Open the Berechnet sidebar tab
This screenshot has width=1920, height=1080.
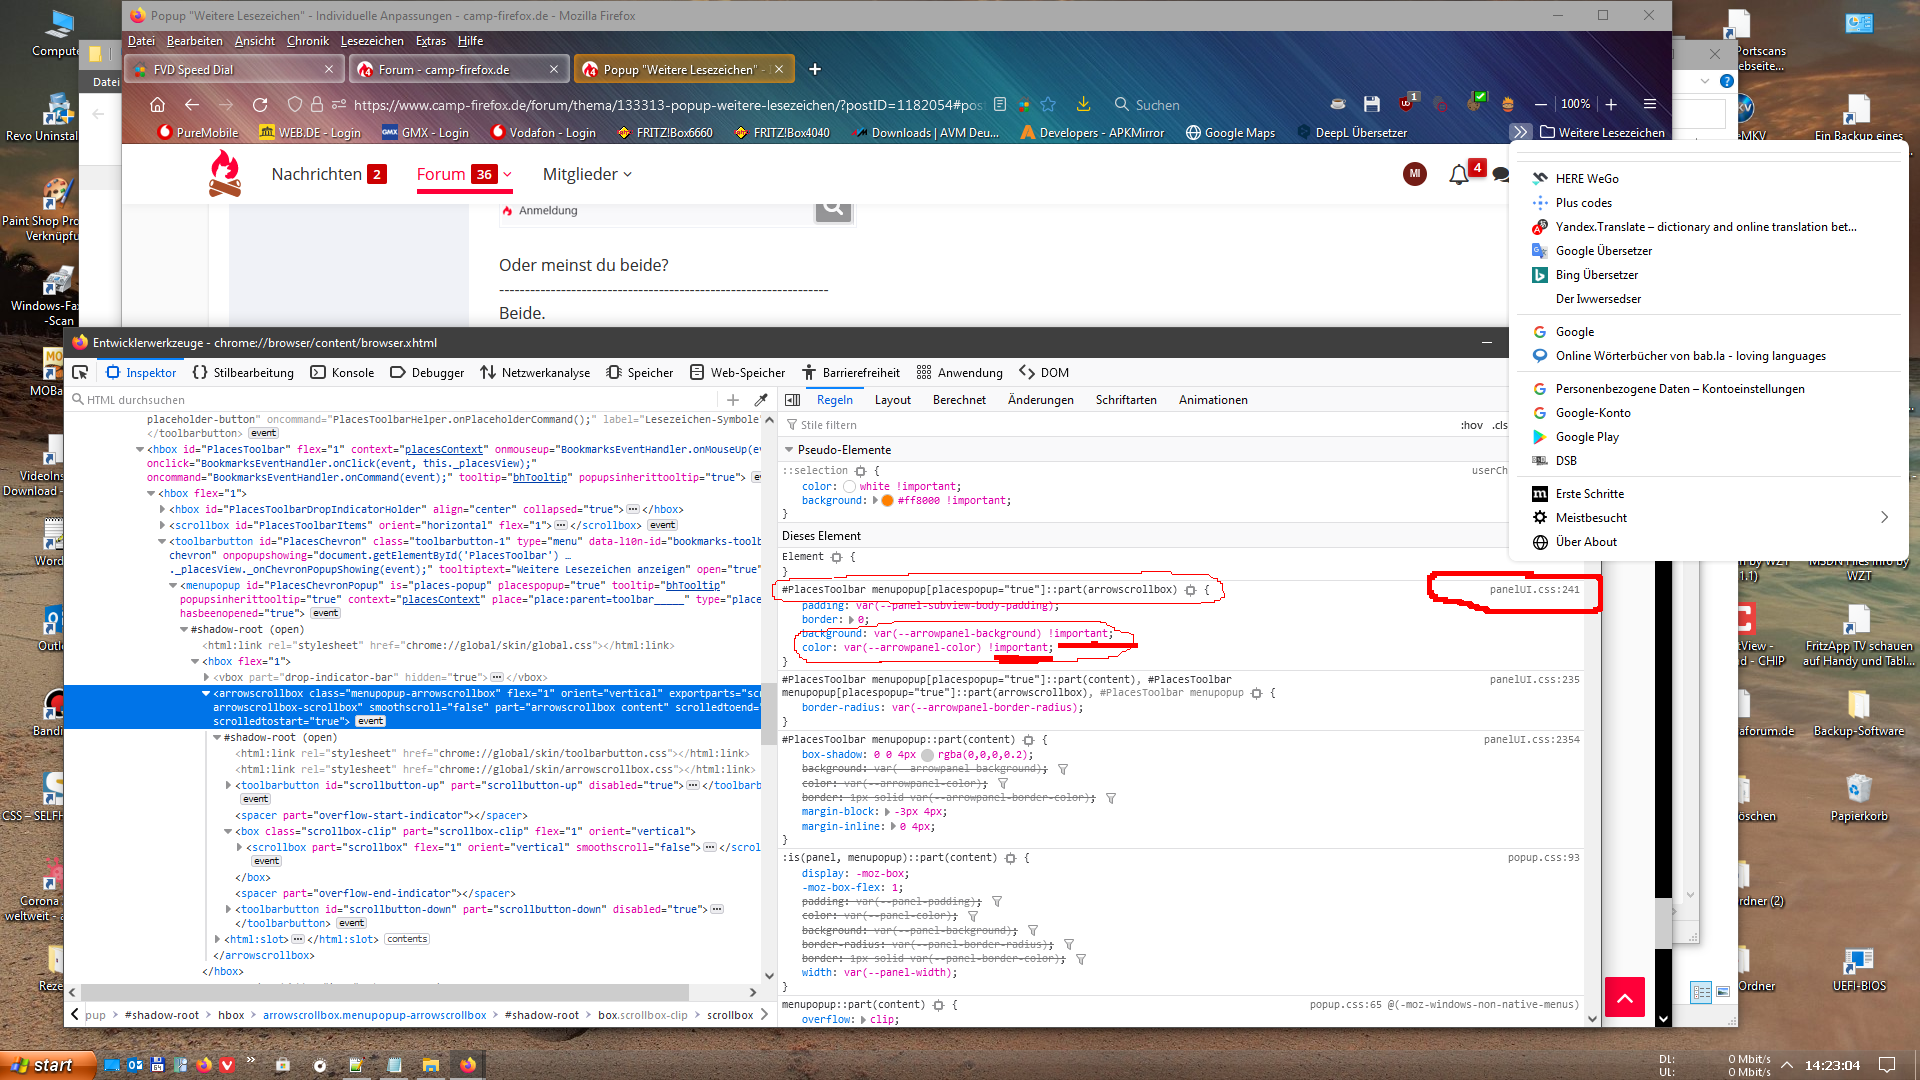coord(959,400)
